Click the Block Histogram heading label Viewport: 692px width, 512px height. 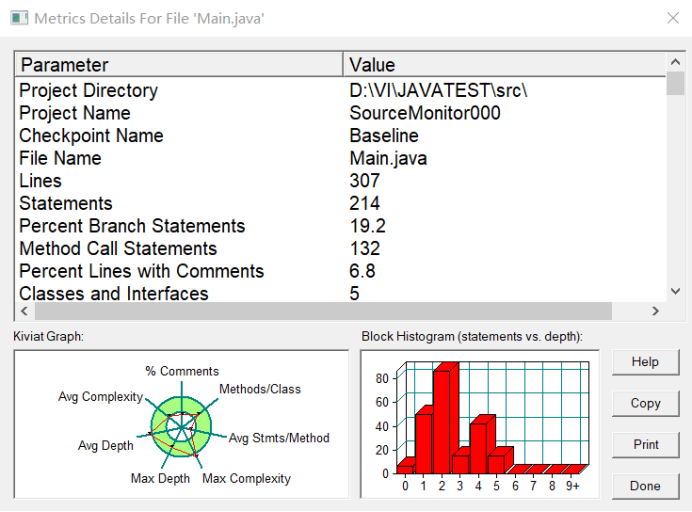pos(472,336)
